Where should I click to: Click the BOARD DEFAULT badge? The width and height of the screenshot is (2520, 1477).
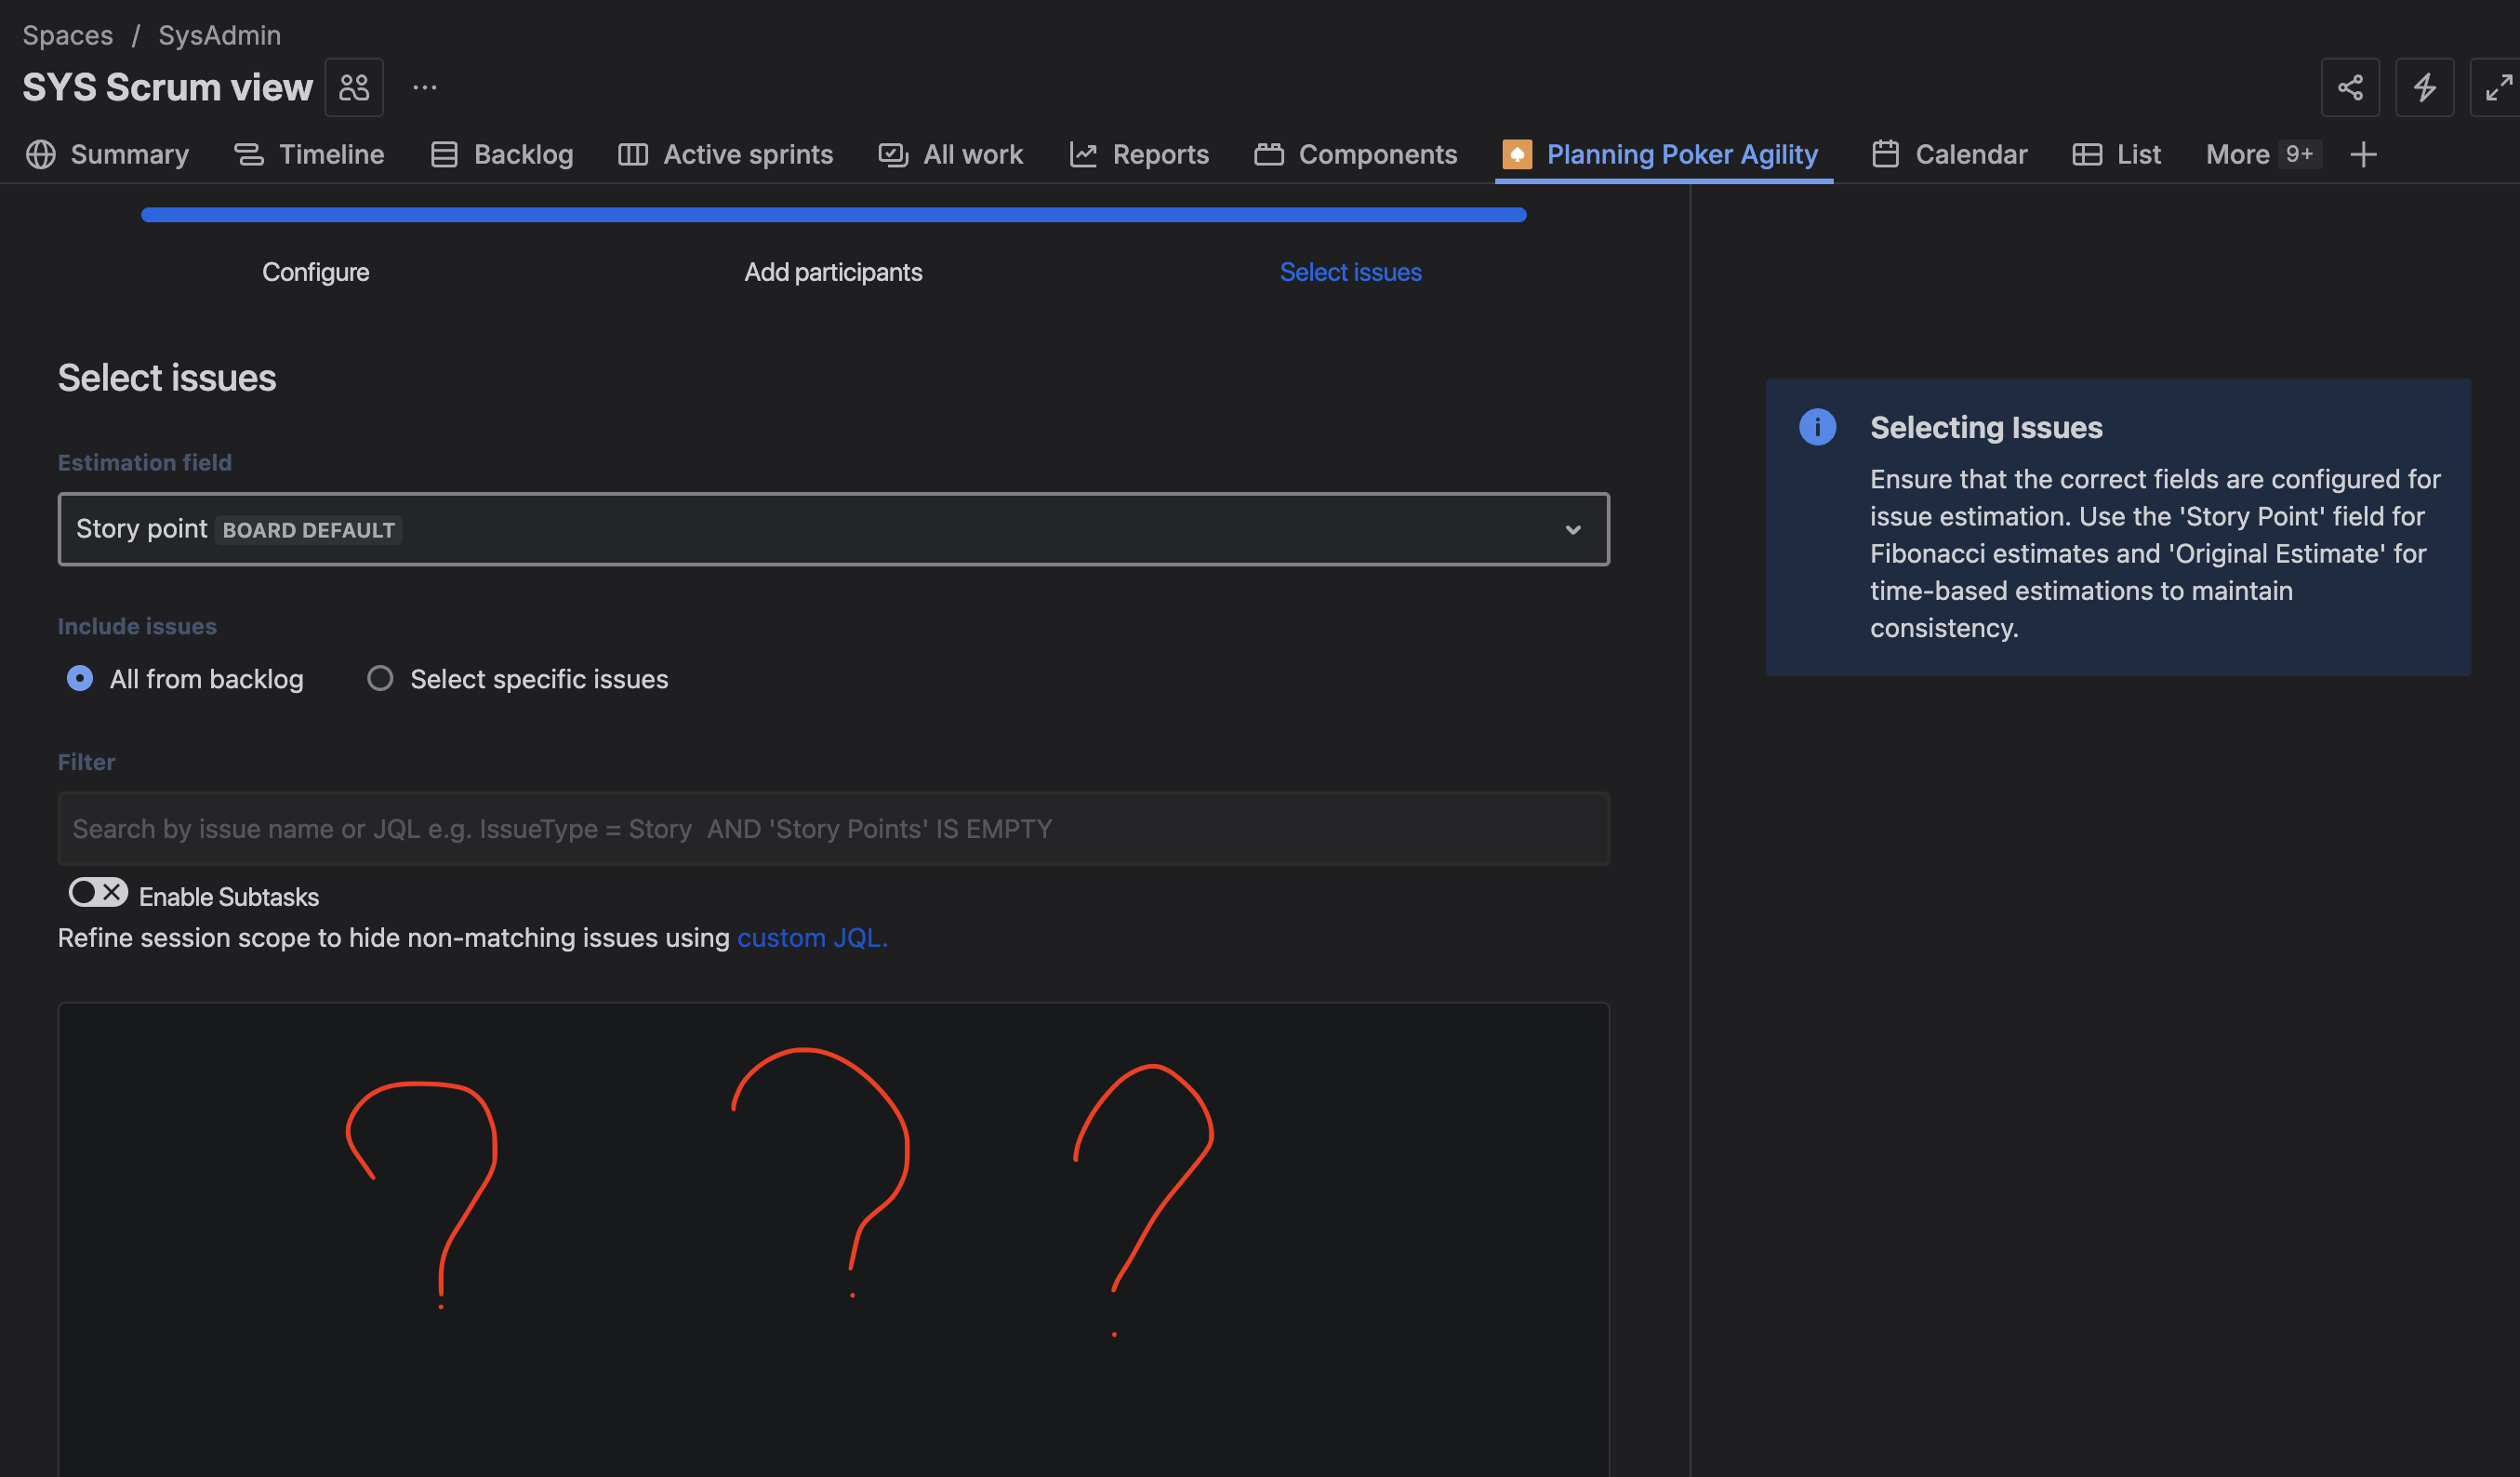click(309, 530)
